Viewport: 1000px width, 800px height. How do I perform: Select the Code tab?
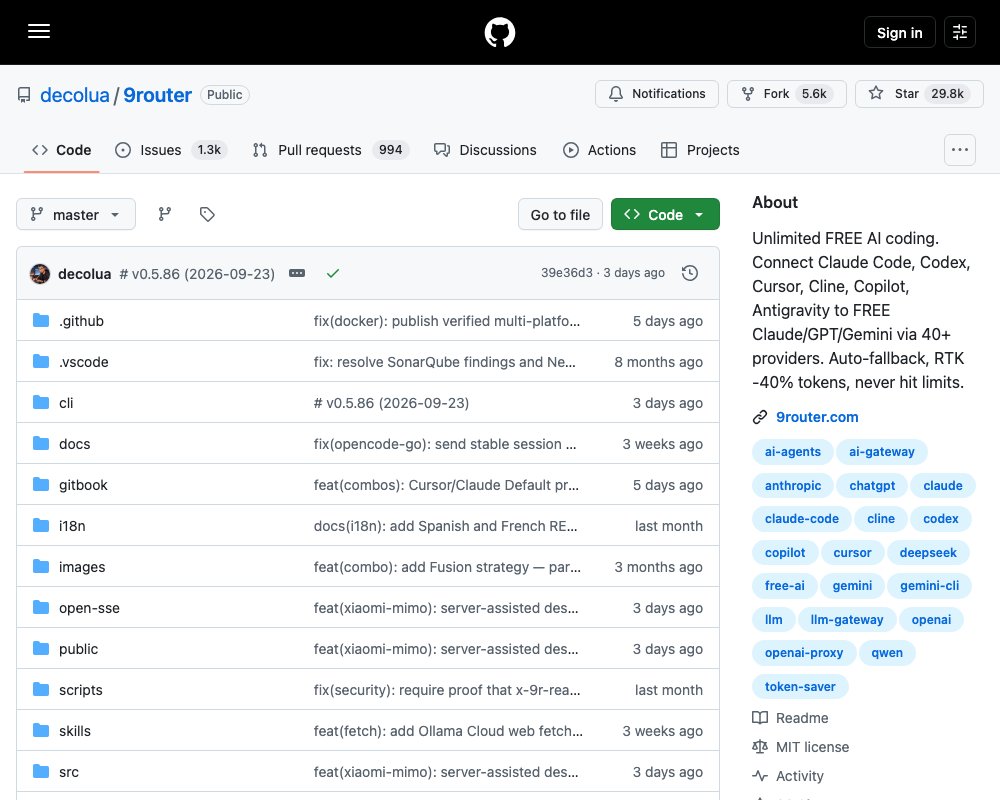62,150
